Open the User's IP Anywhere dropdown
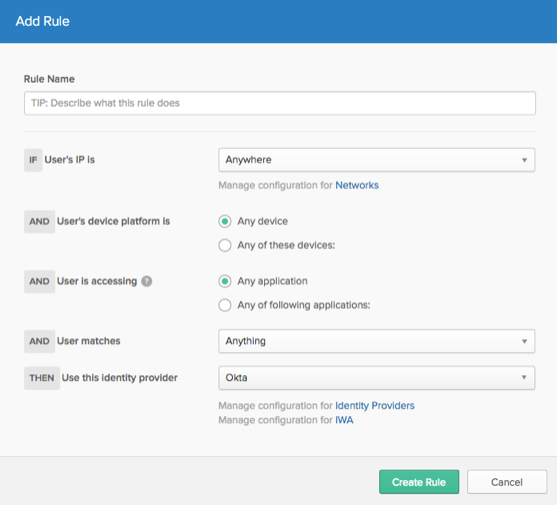The width and height of the screenshot is (557, 505). pos(377,160)
